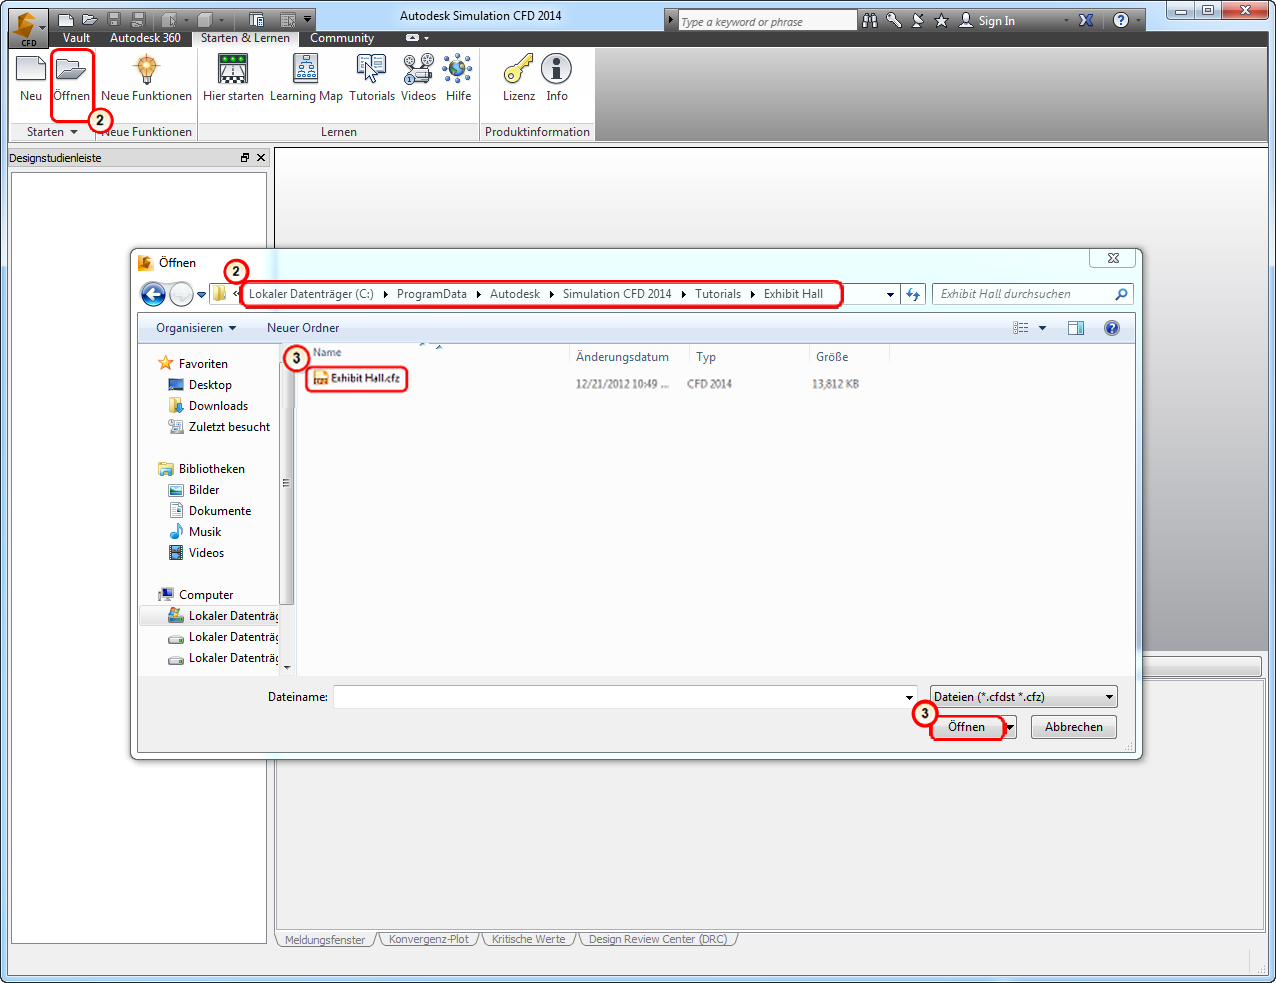Open the satellite Communication Center icon
This screenshot has height=983, width=1276.
click(918, 20)
